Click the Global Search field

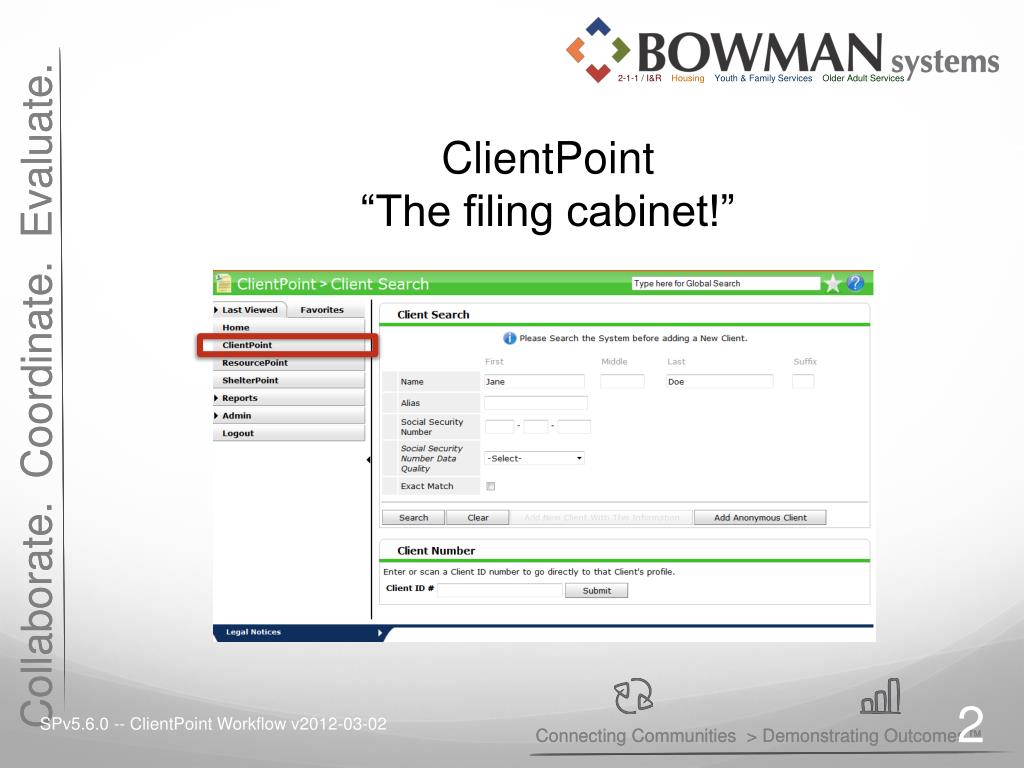[726, 283]
